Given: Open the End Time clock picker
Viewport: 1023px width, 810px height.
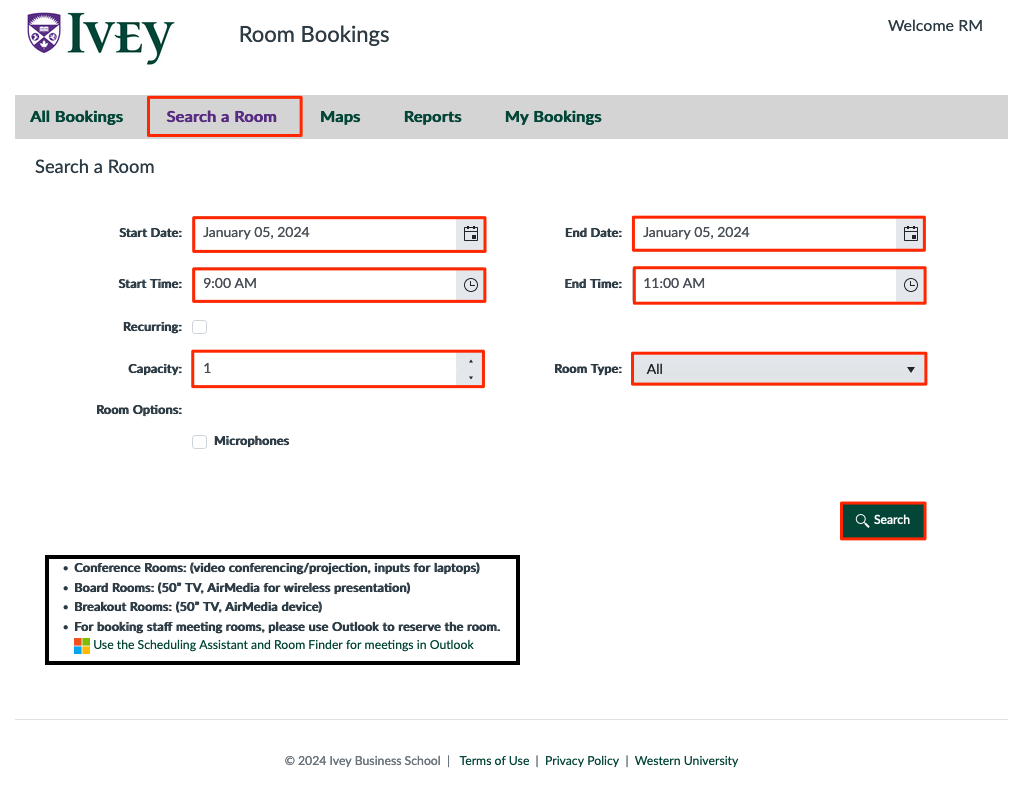Looking at the screenshot, I should point(910,285).
